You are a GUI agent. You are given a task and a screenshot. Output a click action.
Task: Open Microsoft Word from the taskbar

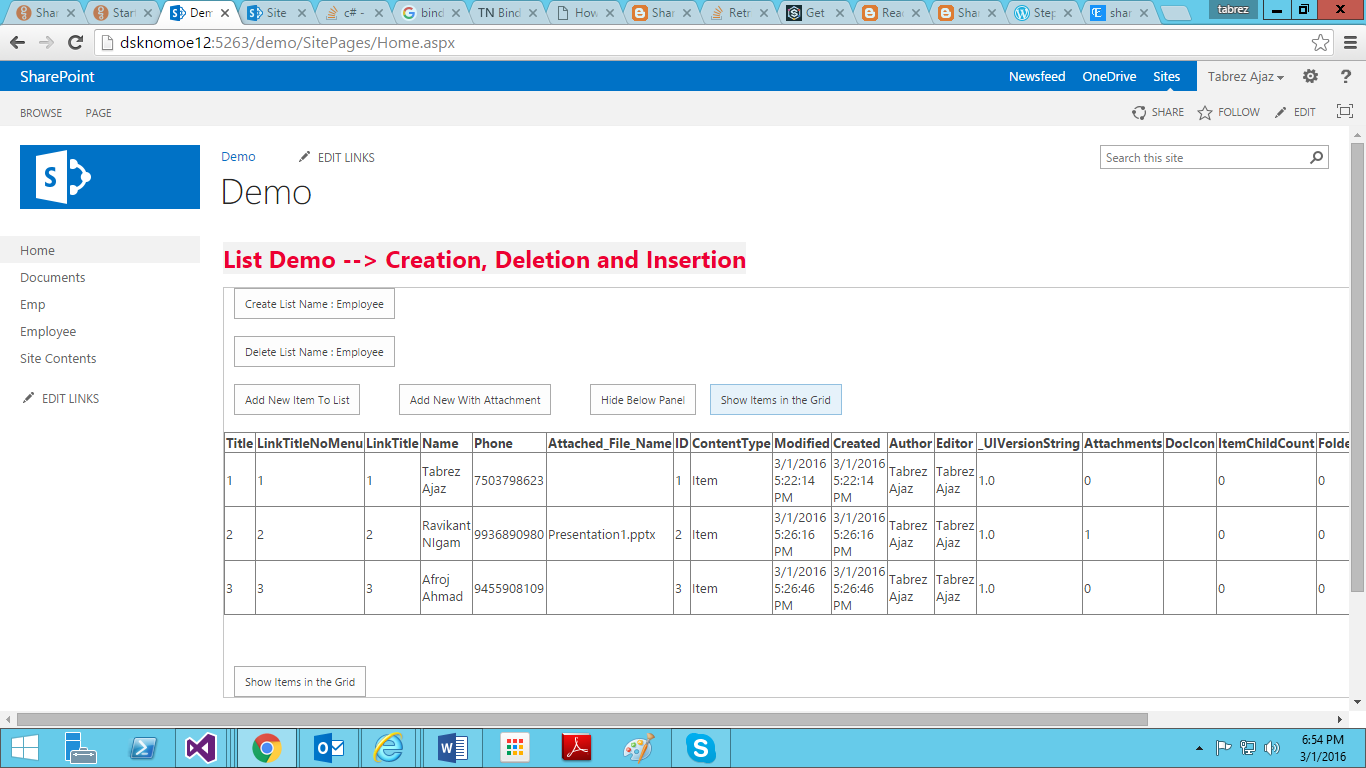[451, 747]
